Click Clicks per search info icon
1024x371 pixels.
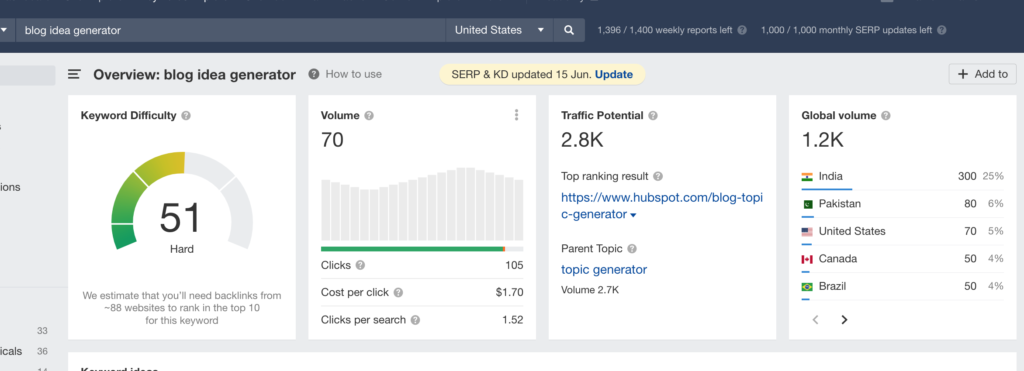point(415,320)
